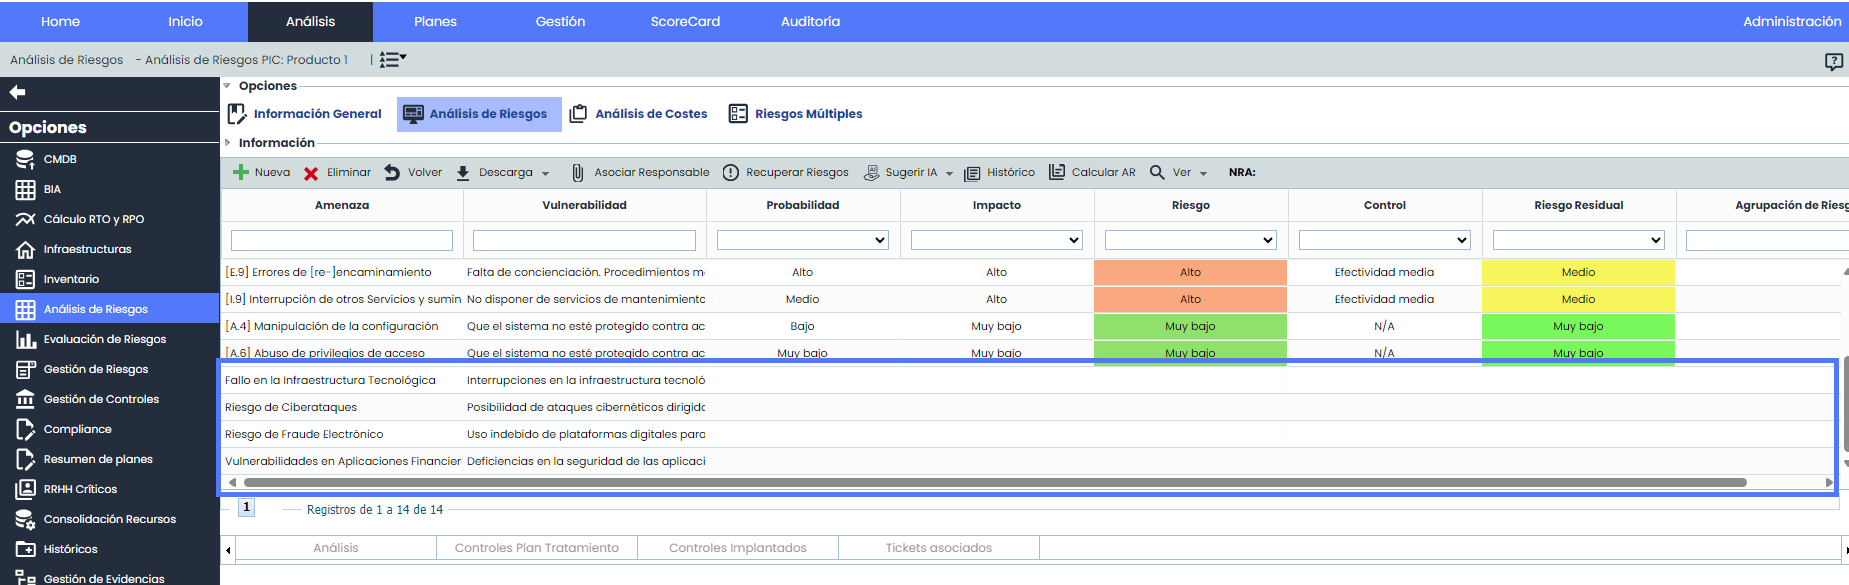Open the Probabilidad filter dropdown

point(802,240)
